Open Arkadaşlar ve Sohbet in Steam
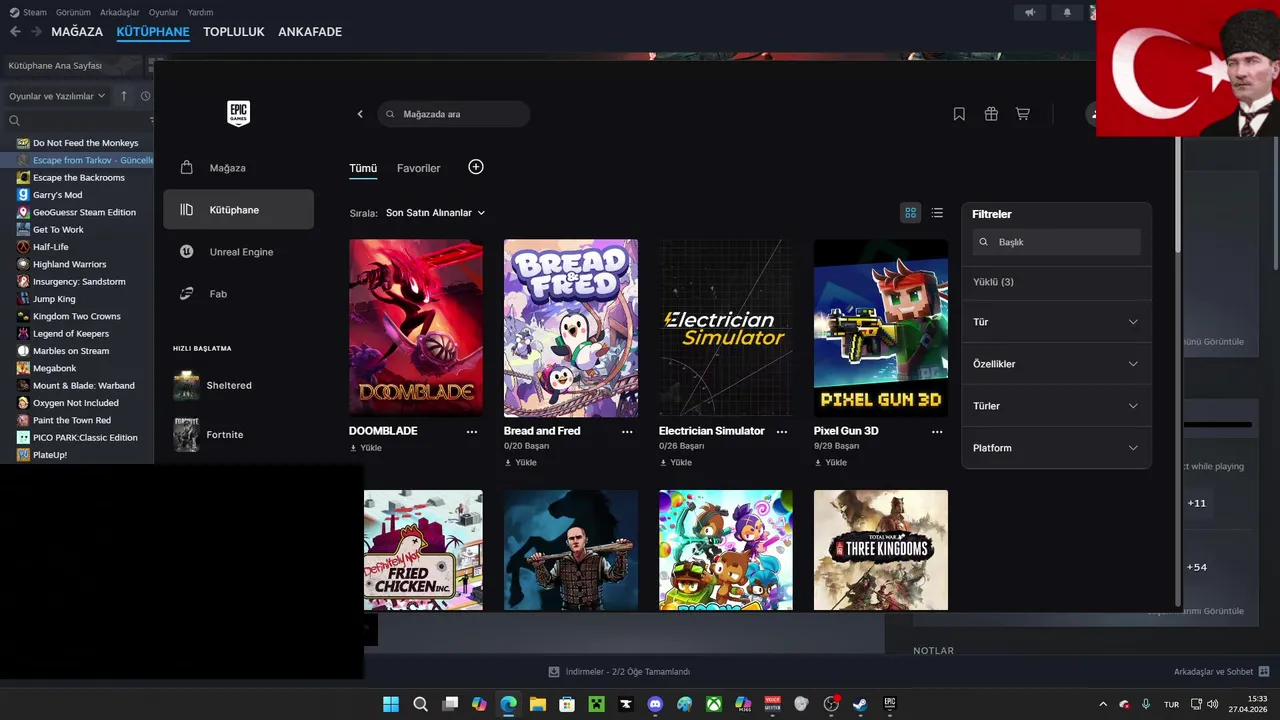The width and height of the screenshot is (1280, 720). tap(1222, 672)
